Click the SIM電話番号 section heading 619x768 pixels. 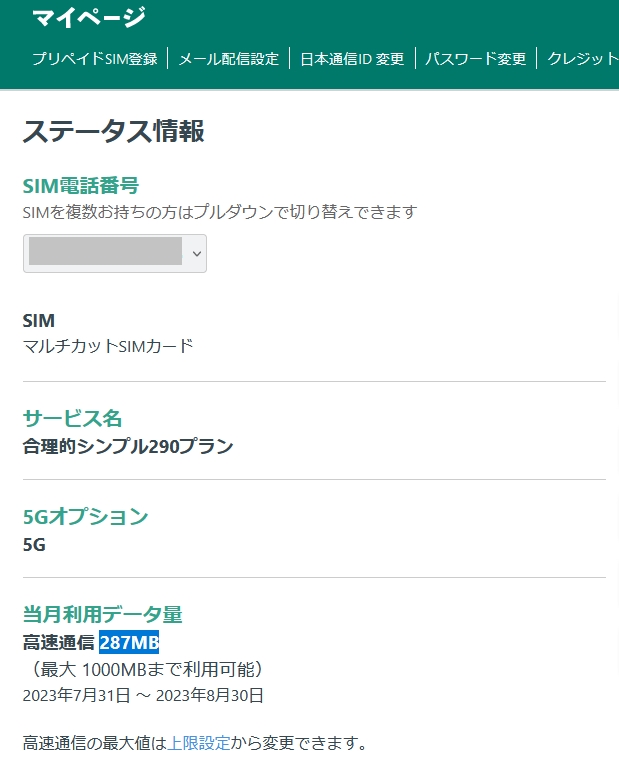[80, 185]
